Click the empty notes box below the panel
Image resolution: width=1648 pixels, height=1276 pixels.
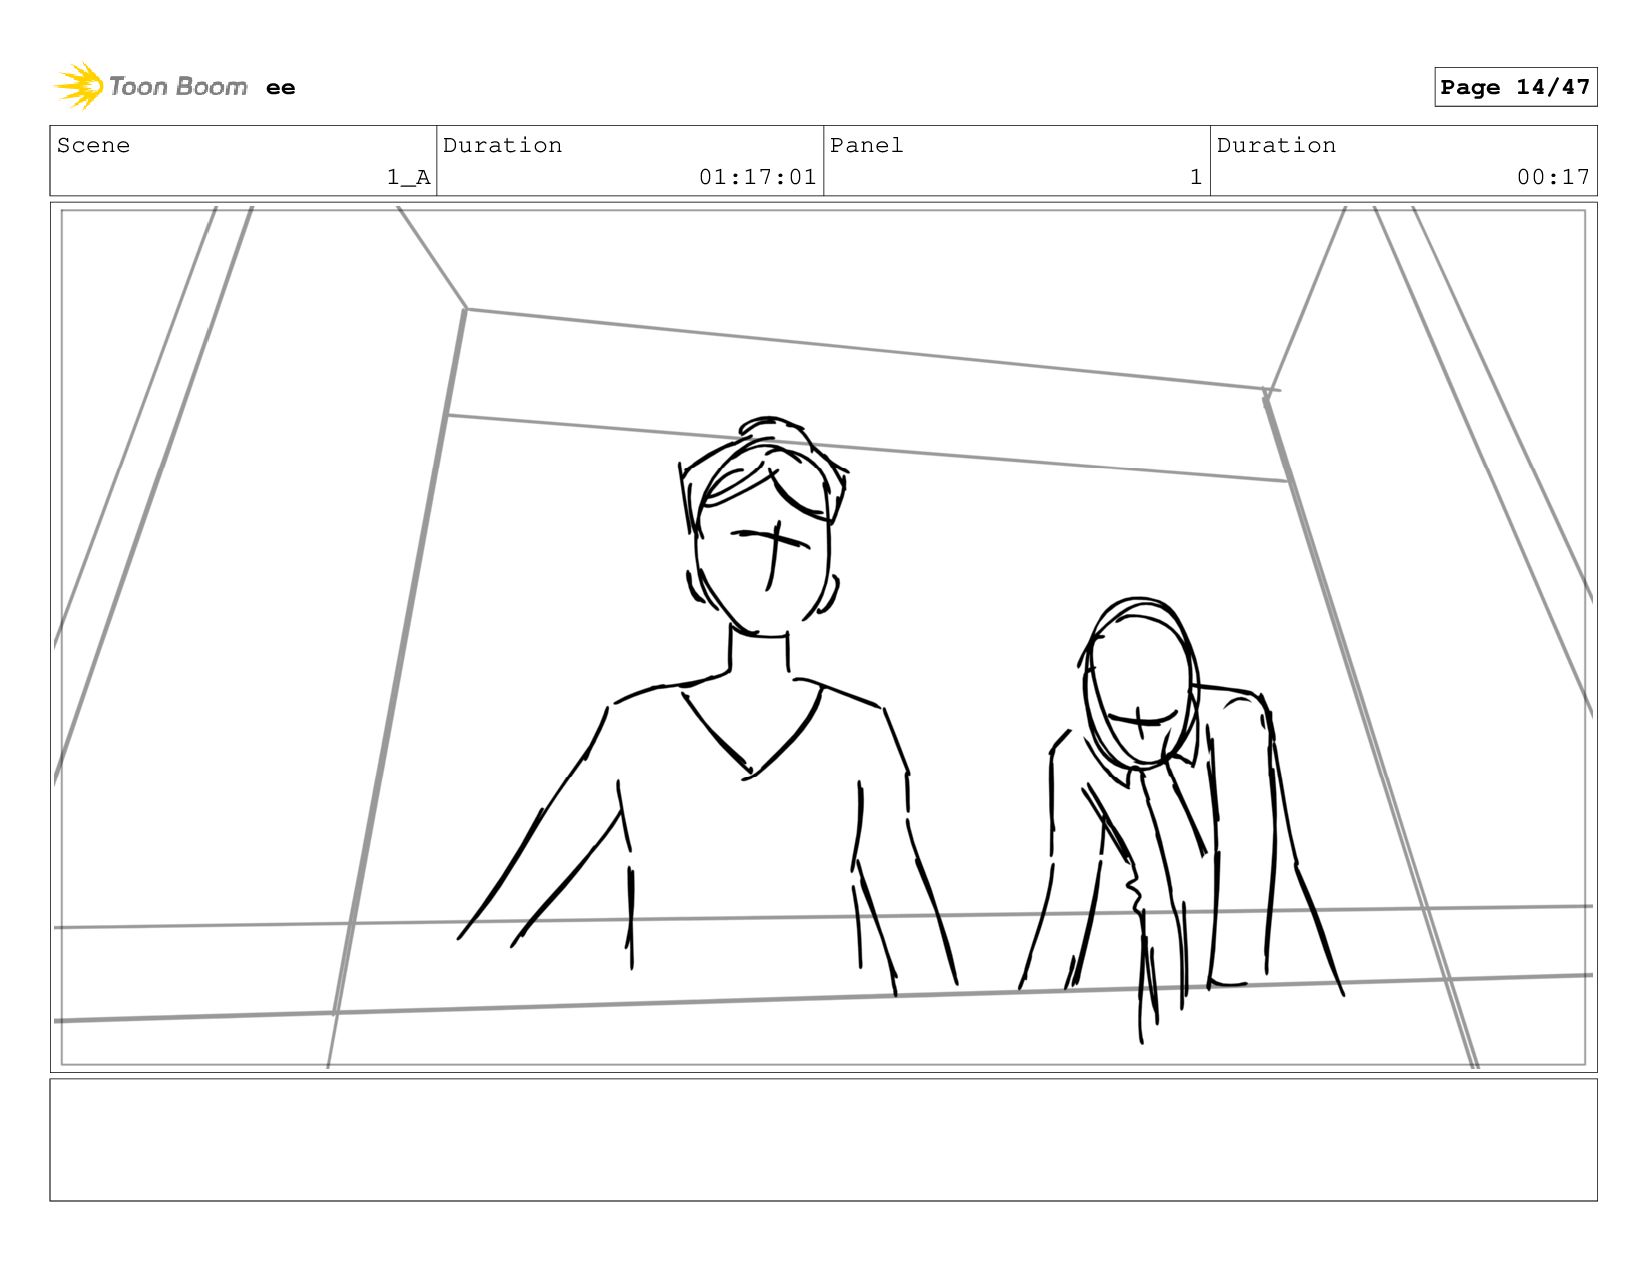[x=823, y=1139]
